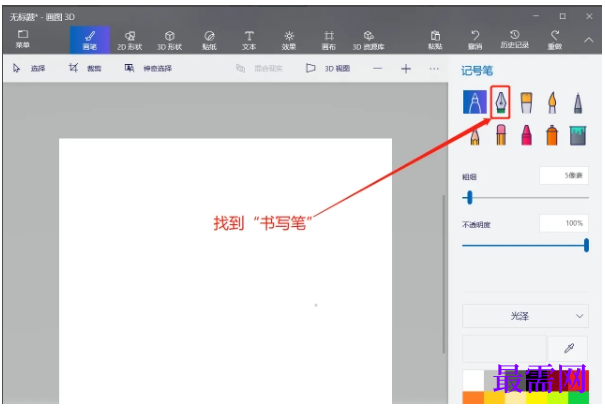Switch to 2D shapes tab
The image size is (605, 410).
[130, 40]
